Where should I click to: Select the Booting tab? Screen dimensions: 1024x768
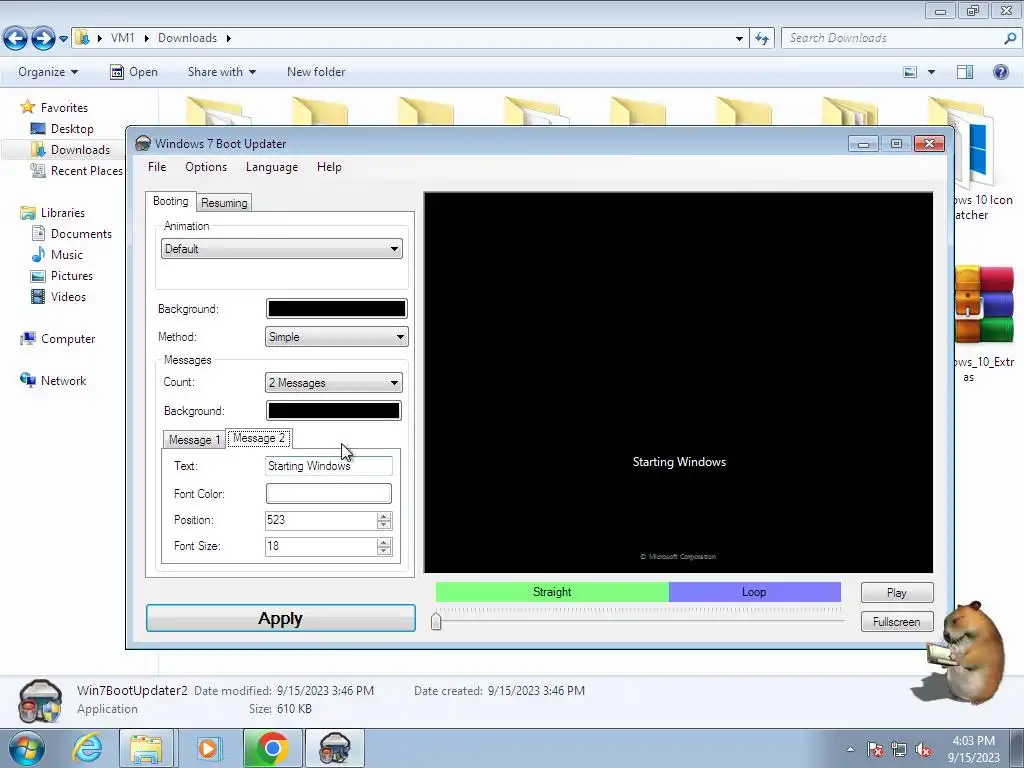[170, 201]
